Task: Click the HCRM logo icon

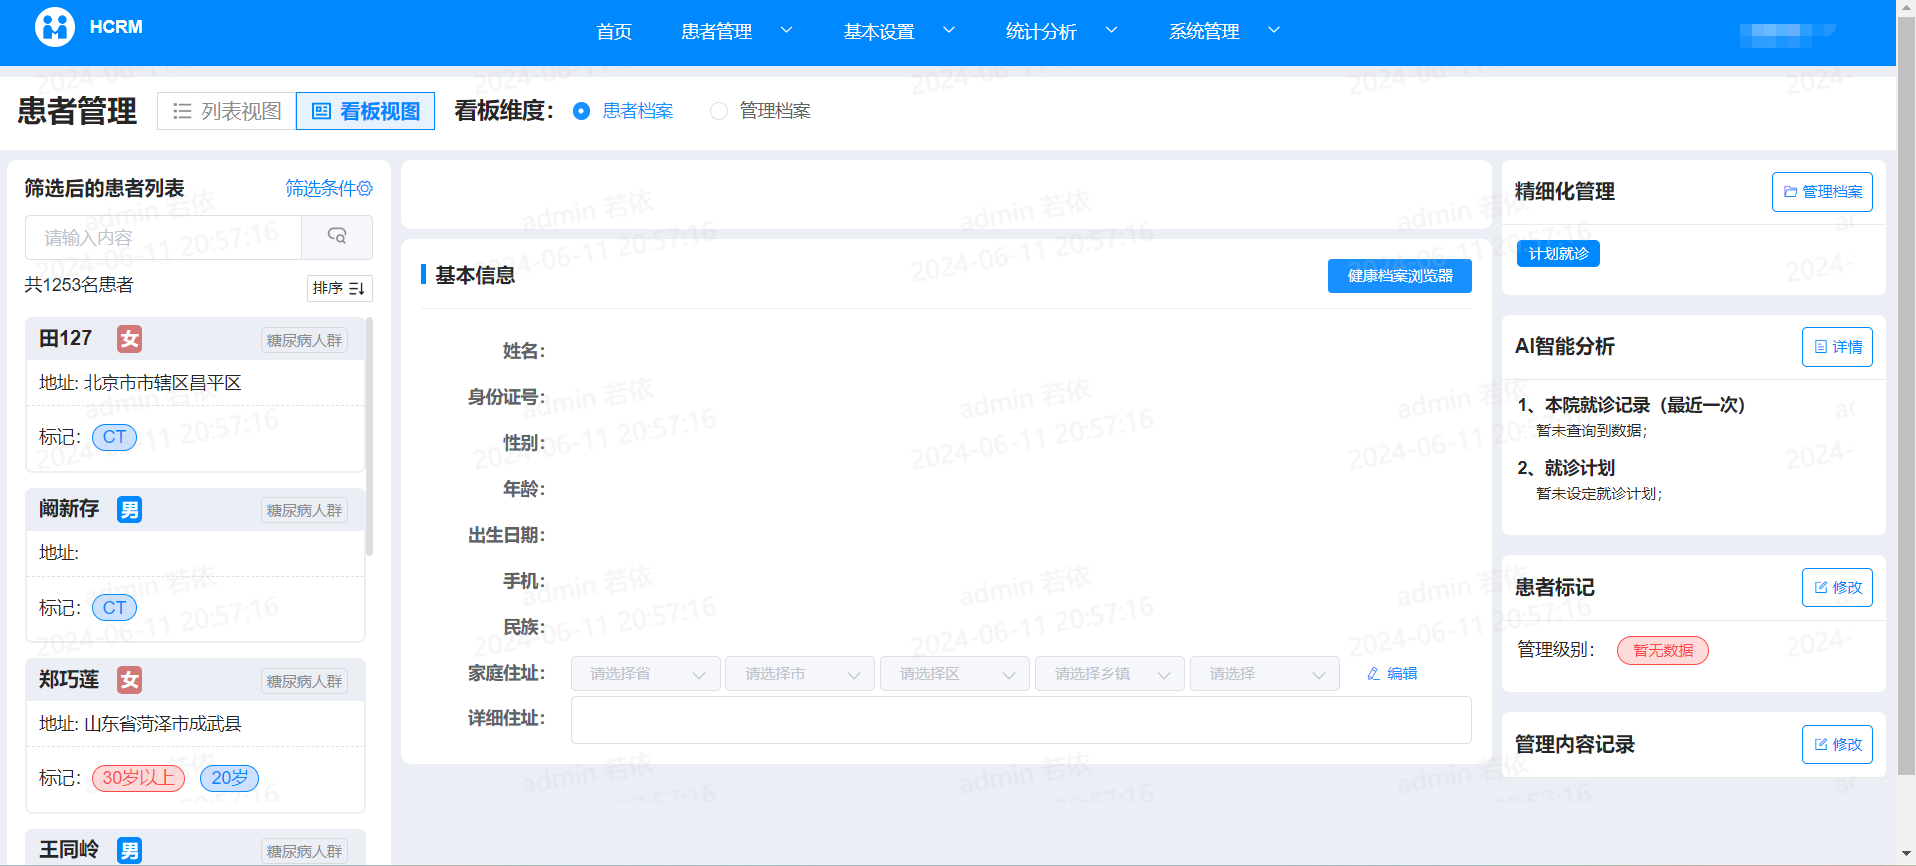Action: pyautogui.click(x=55, y=27)
